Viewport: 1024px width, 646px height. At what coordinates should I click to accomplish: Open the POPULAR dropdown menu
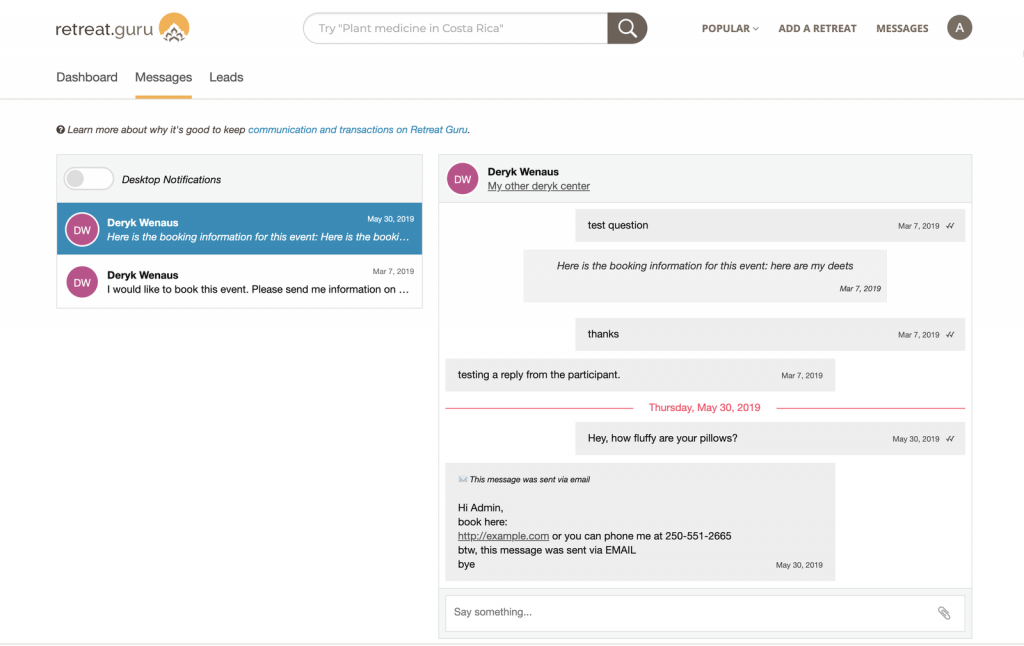tap(728, 28)
